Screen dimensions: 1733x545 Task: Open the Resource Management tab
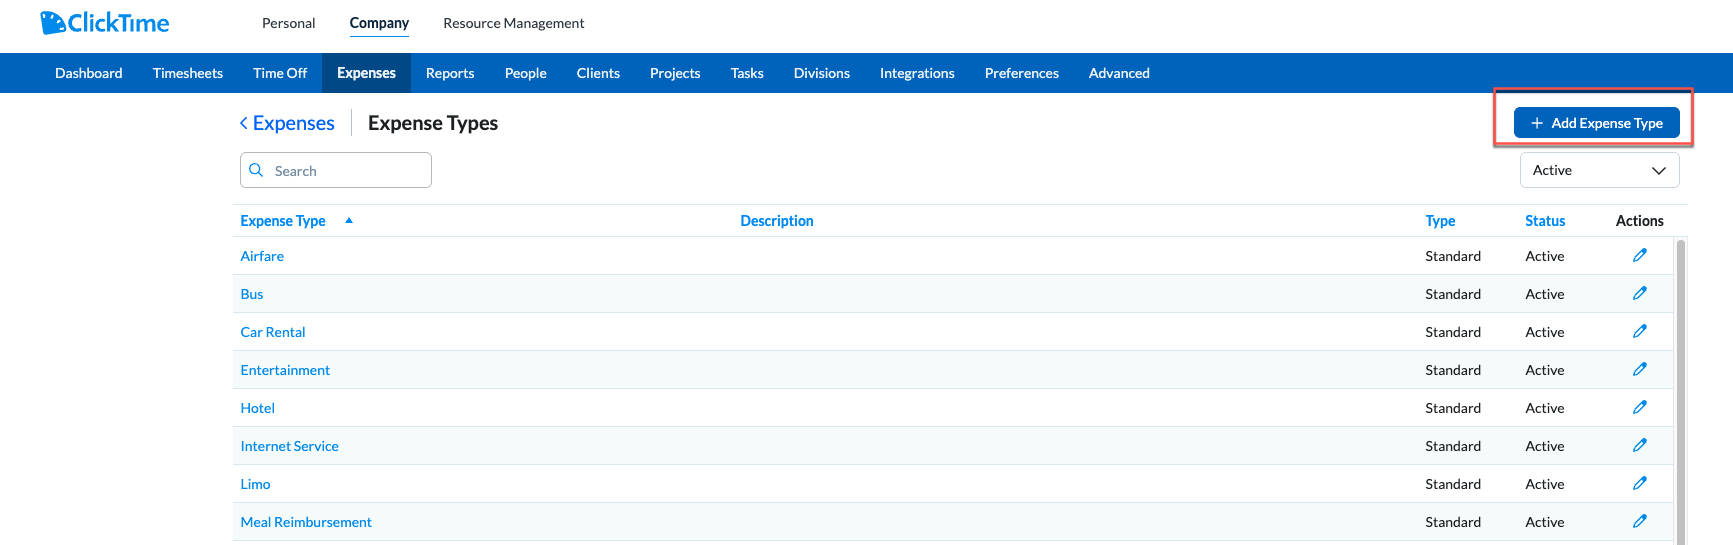coord(514,23)
